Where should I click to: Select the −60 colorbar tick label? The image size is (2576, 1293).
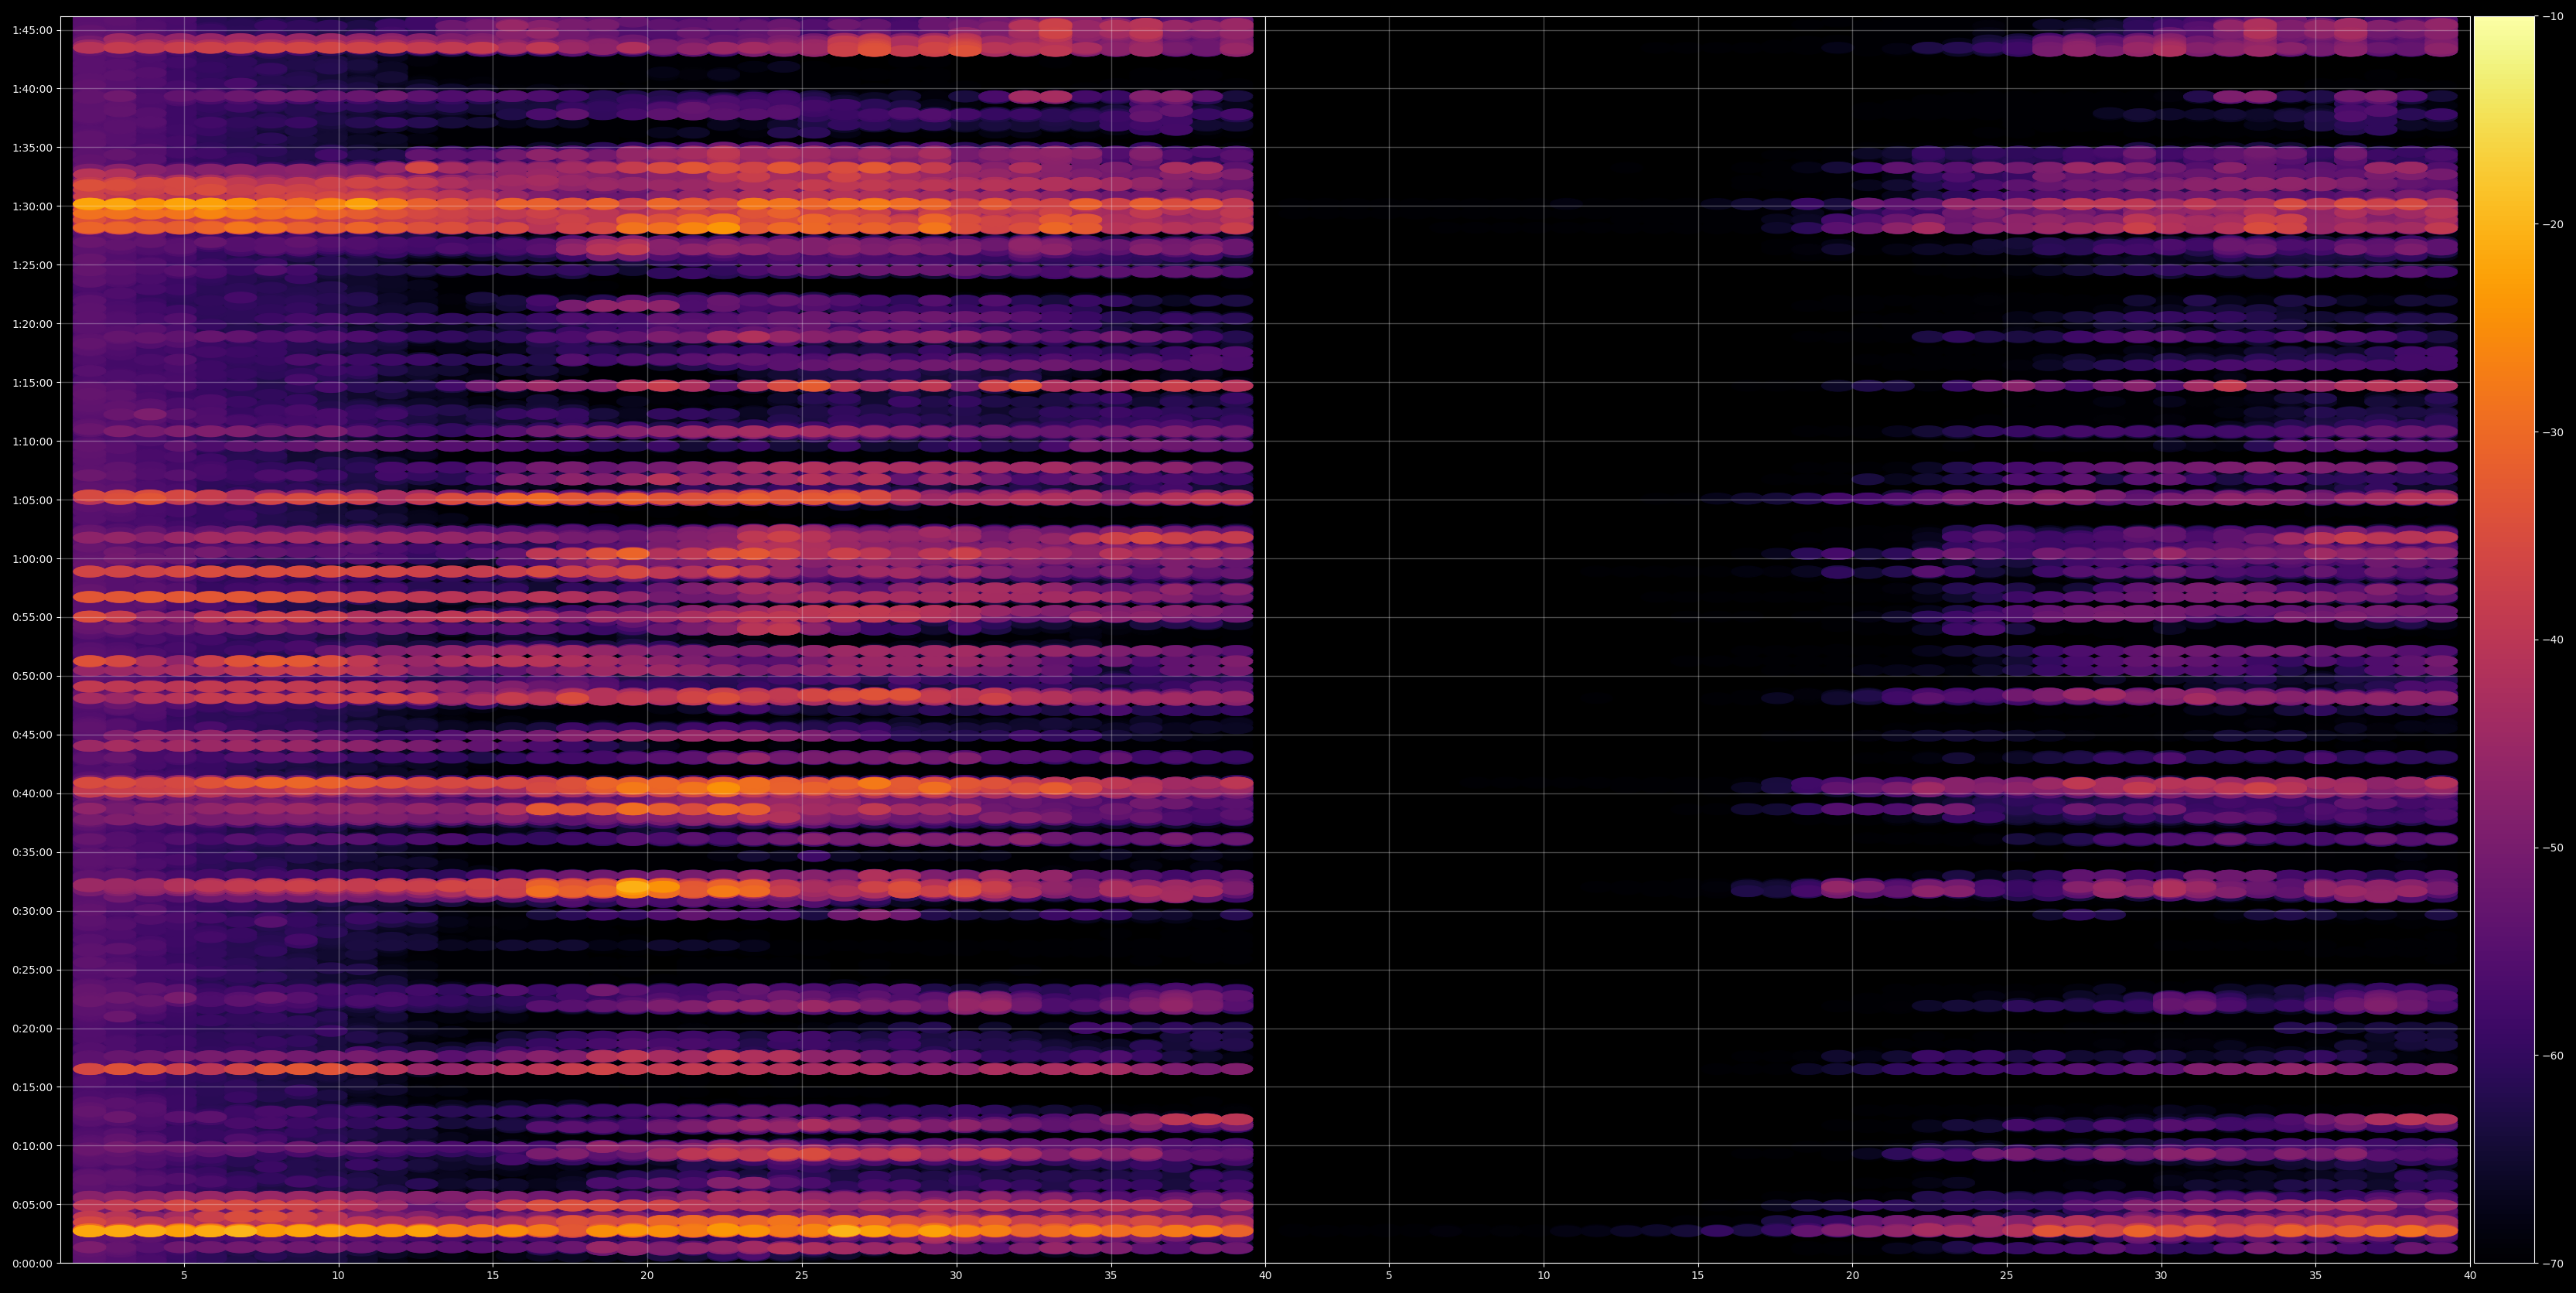[2553, 1056]
